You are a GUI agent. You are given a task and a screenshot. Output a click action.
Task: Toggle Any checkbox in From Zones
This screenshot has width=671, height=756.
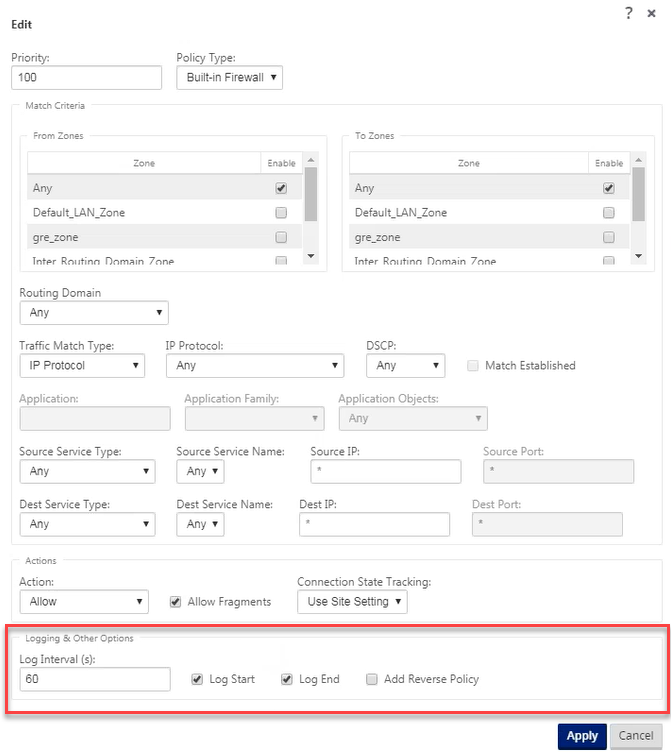click(x=281, y=188)
